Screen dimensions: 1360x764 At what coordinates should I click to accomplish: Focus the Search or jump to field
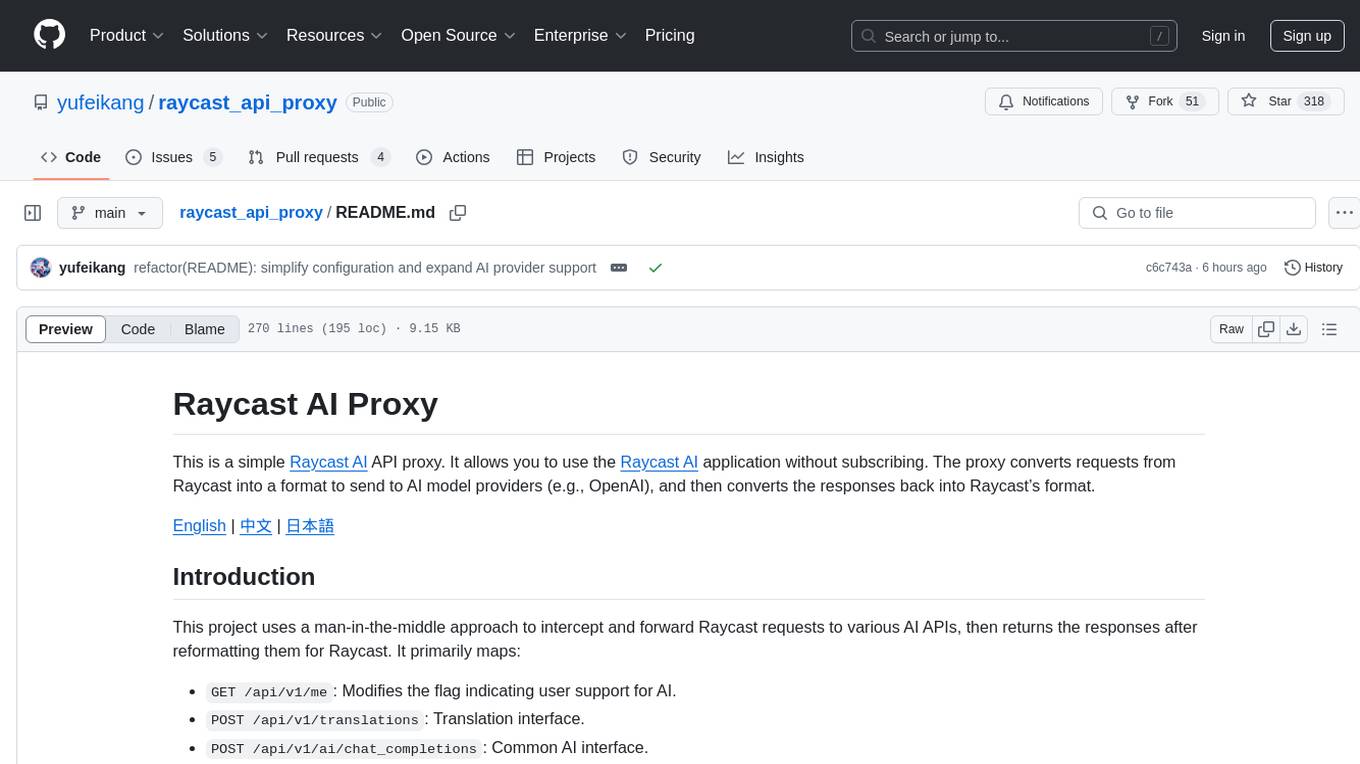tap(1014, 36)
